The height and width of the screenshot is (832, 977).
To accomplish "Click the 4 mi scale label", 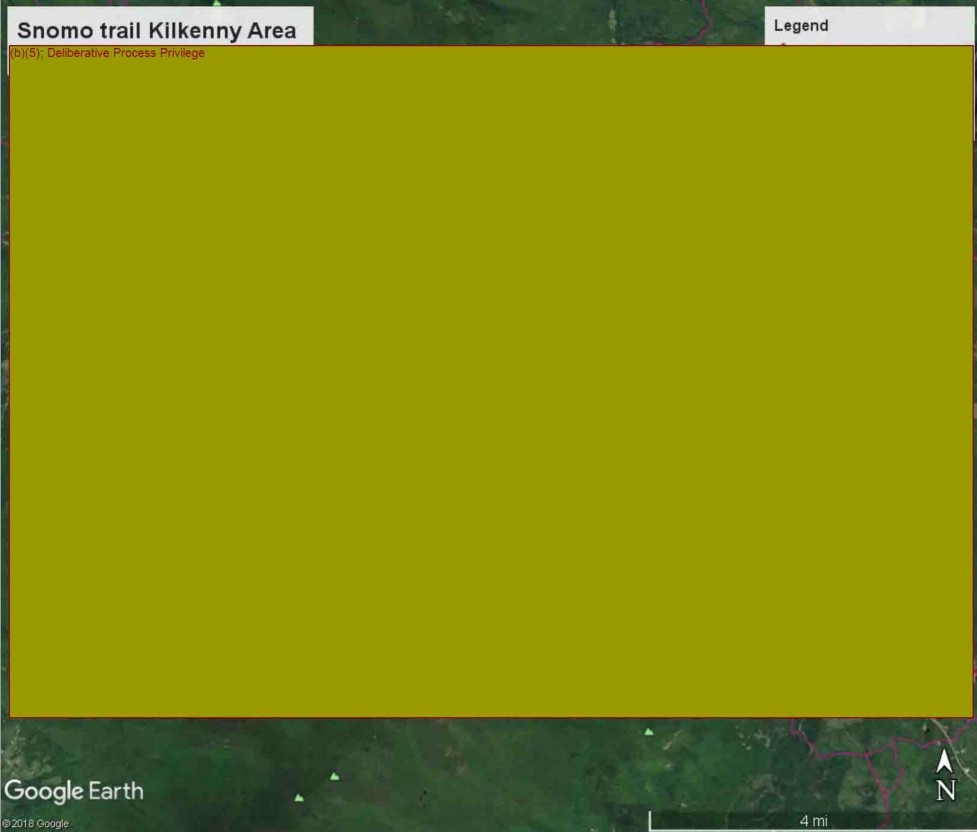I will [x=813, y=821].
